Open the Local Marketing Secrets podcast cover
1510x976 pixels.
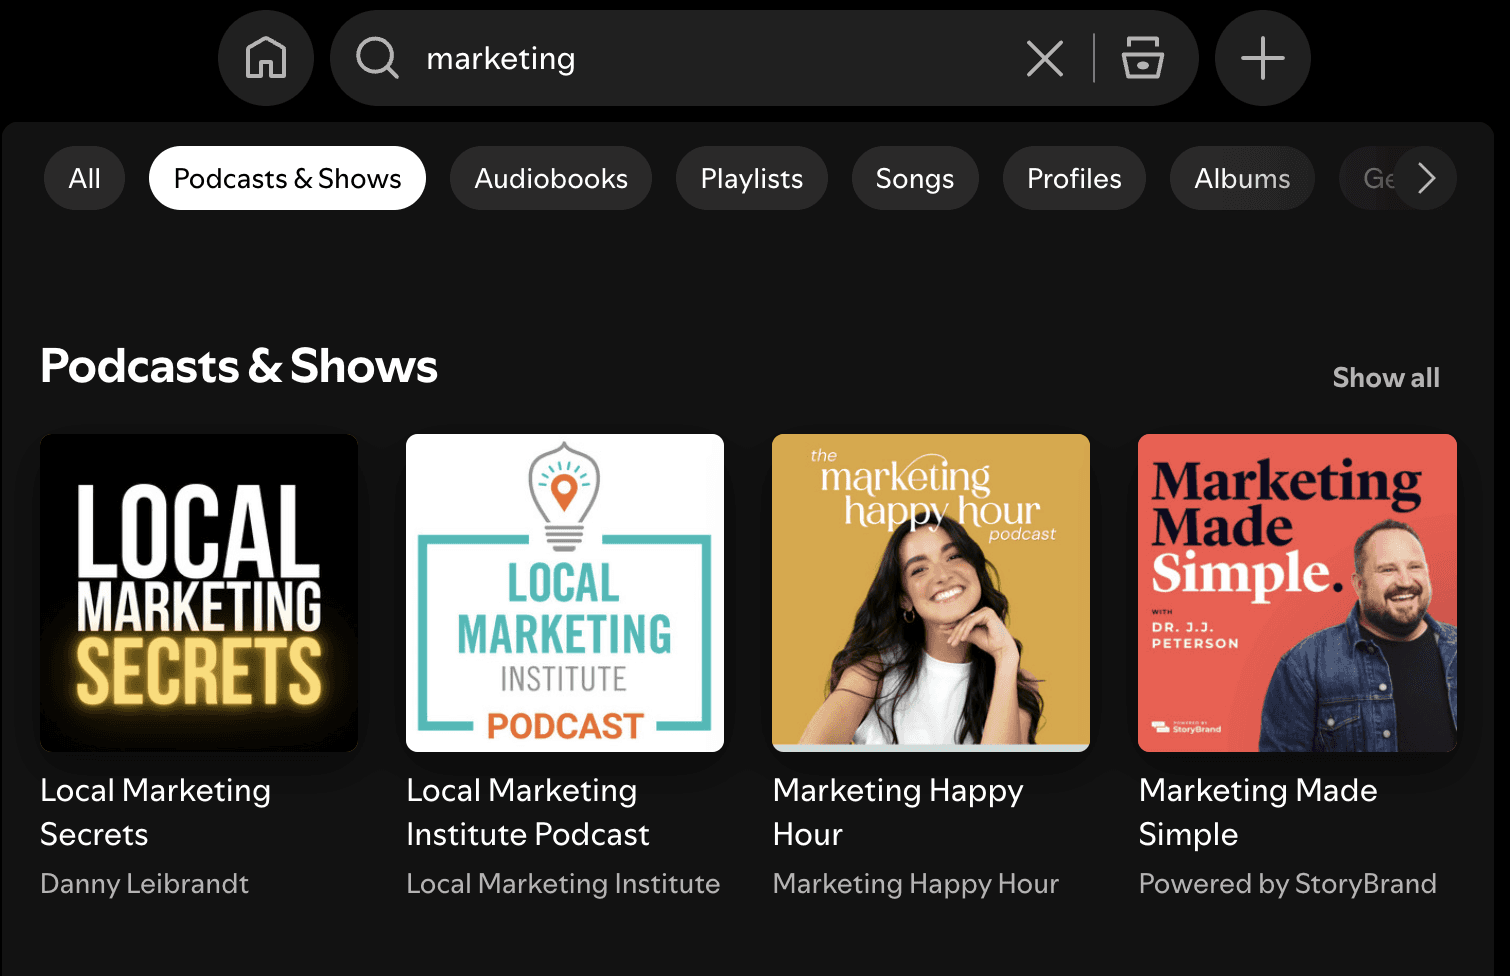tap(198, 592)
